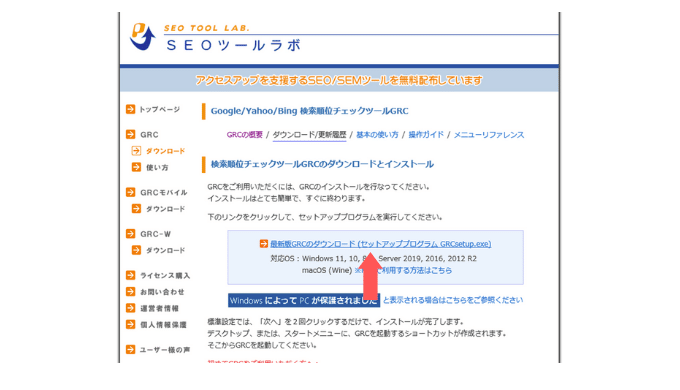
Task: Open GRCモバイル in the sidebar
Action: [163, 193]
